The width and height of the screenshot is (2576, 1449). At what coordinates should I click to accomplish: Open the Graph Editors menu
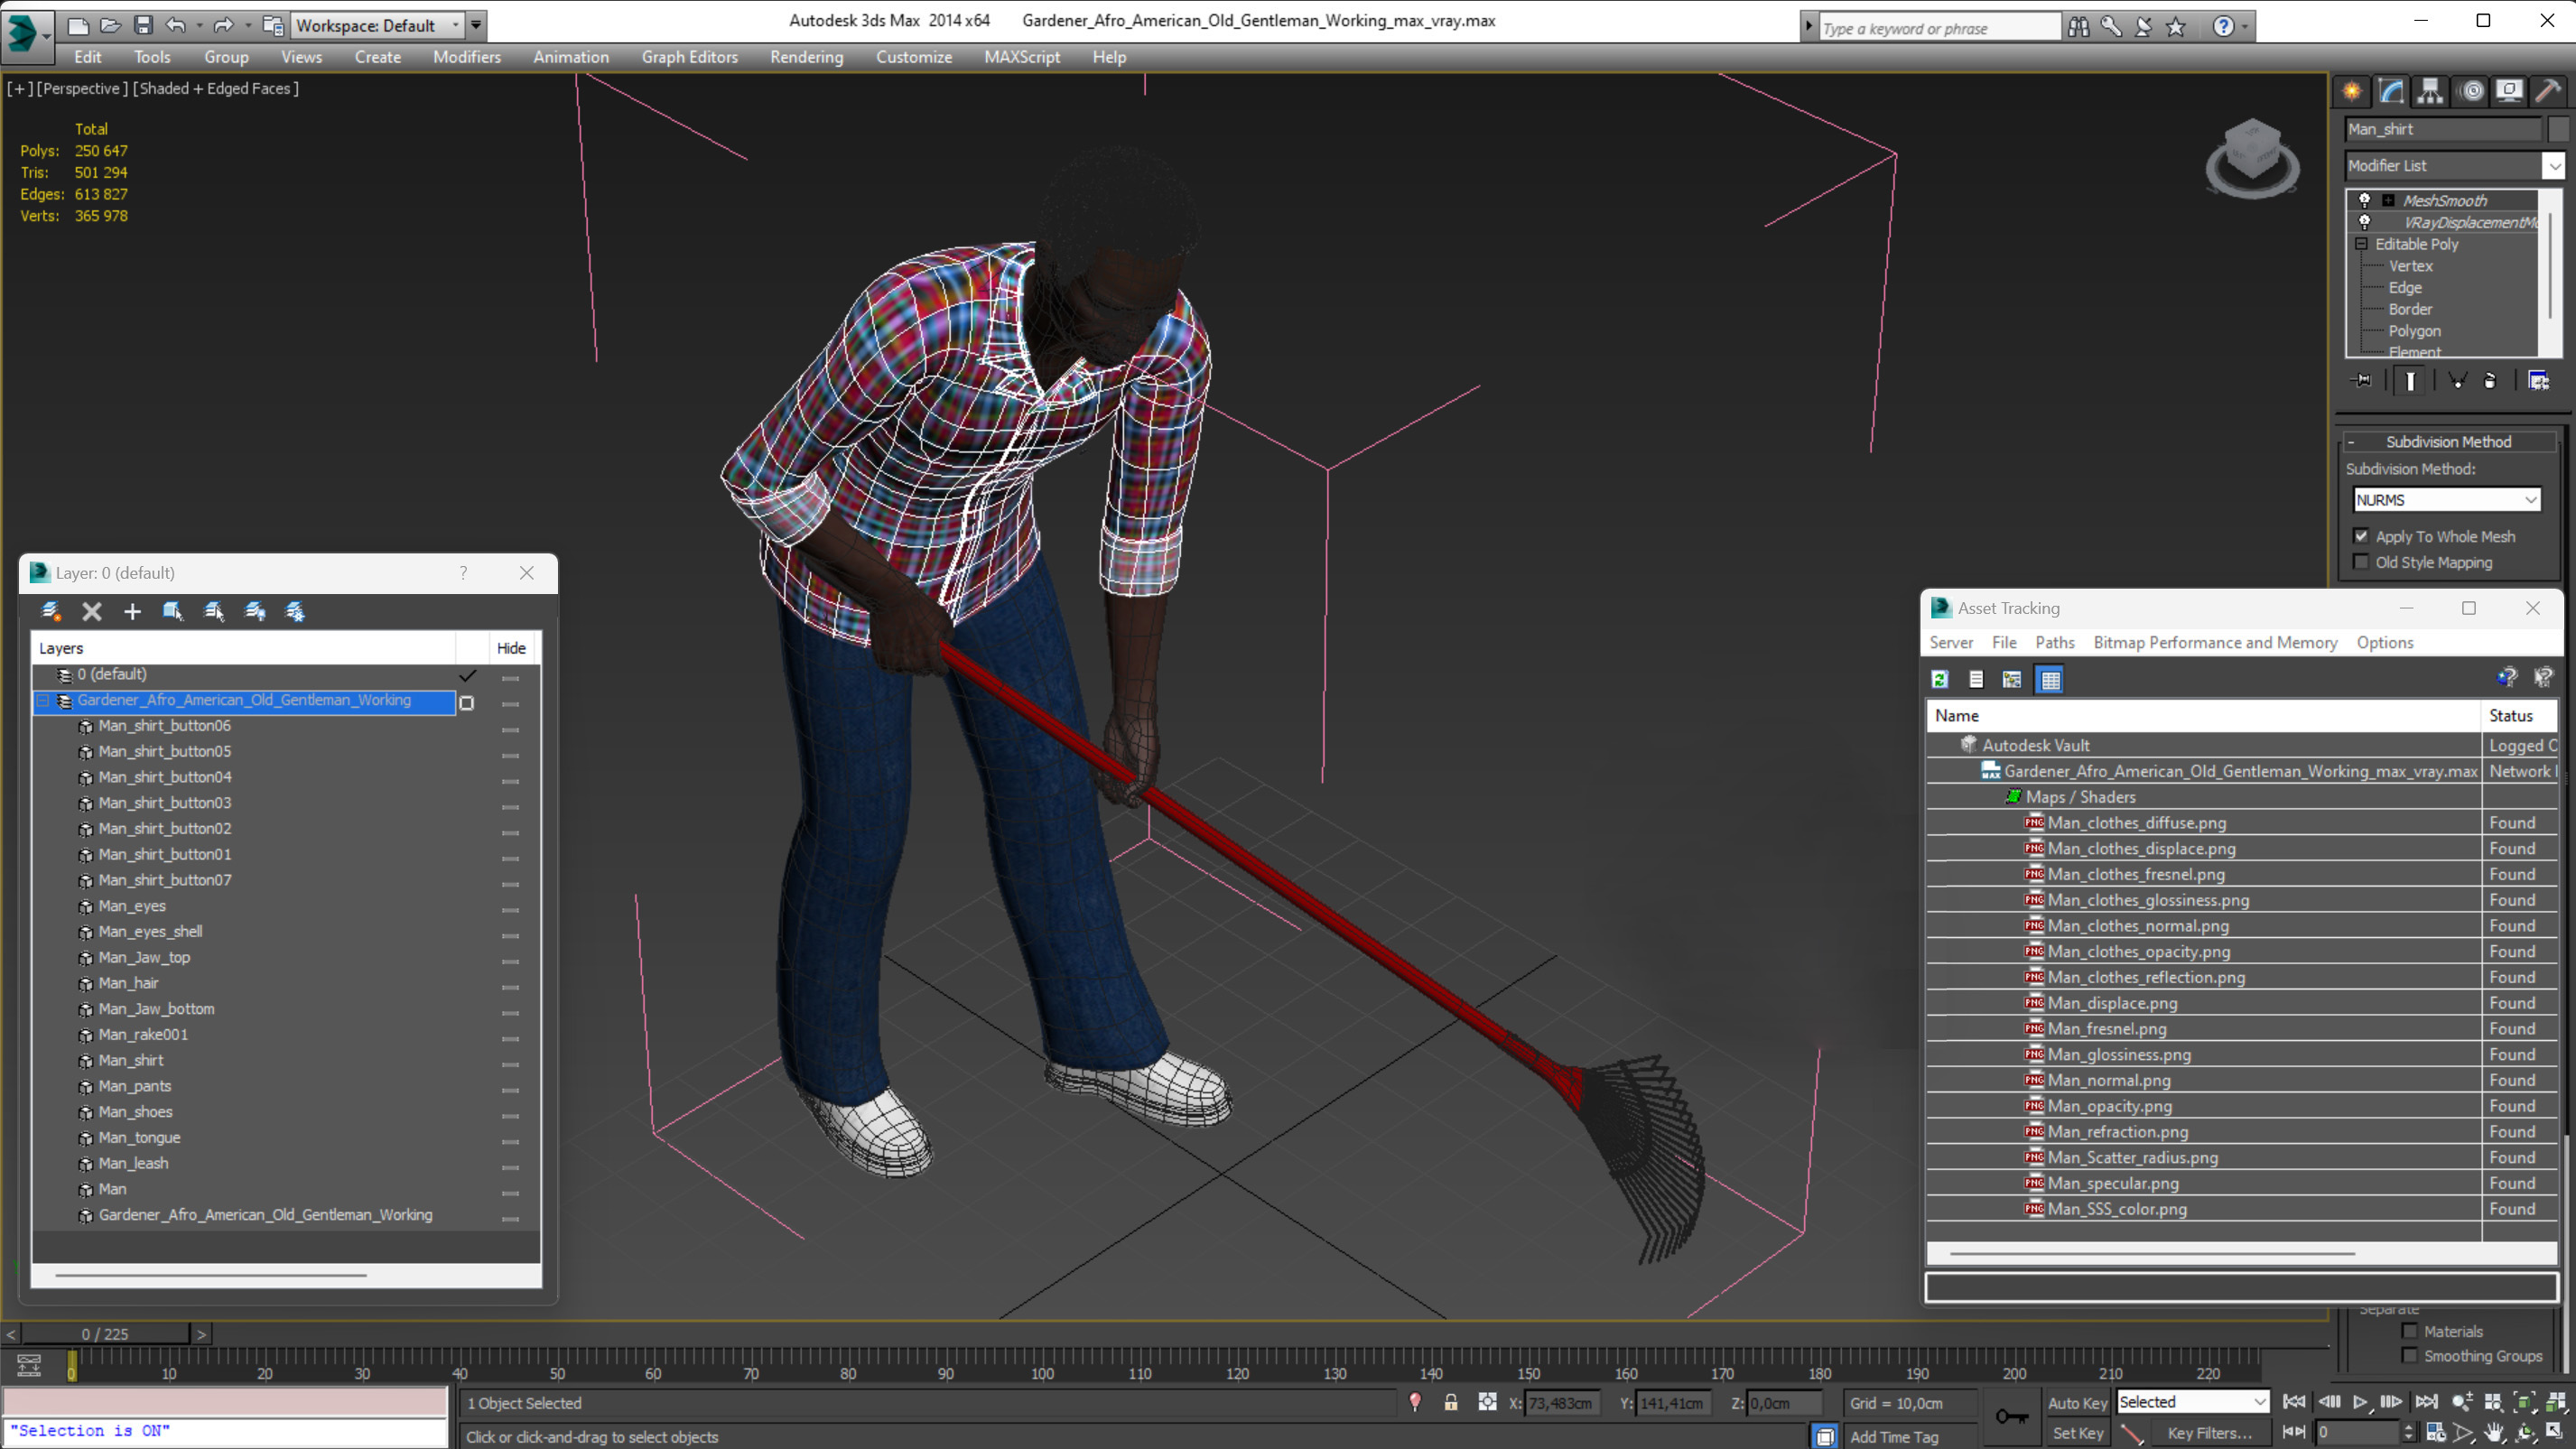[690, 57]
